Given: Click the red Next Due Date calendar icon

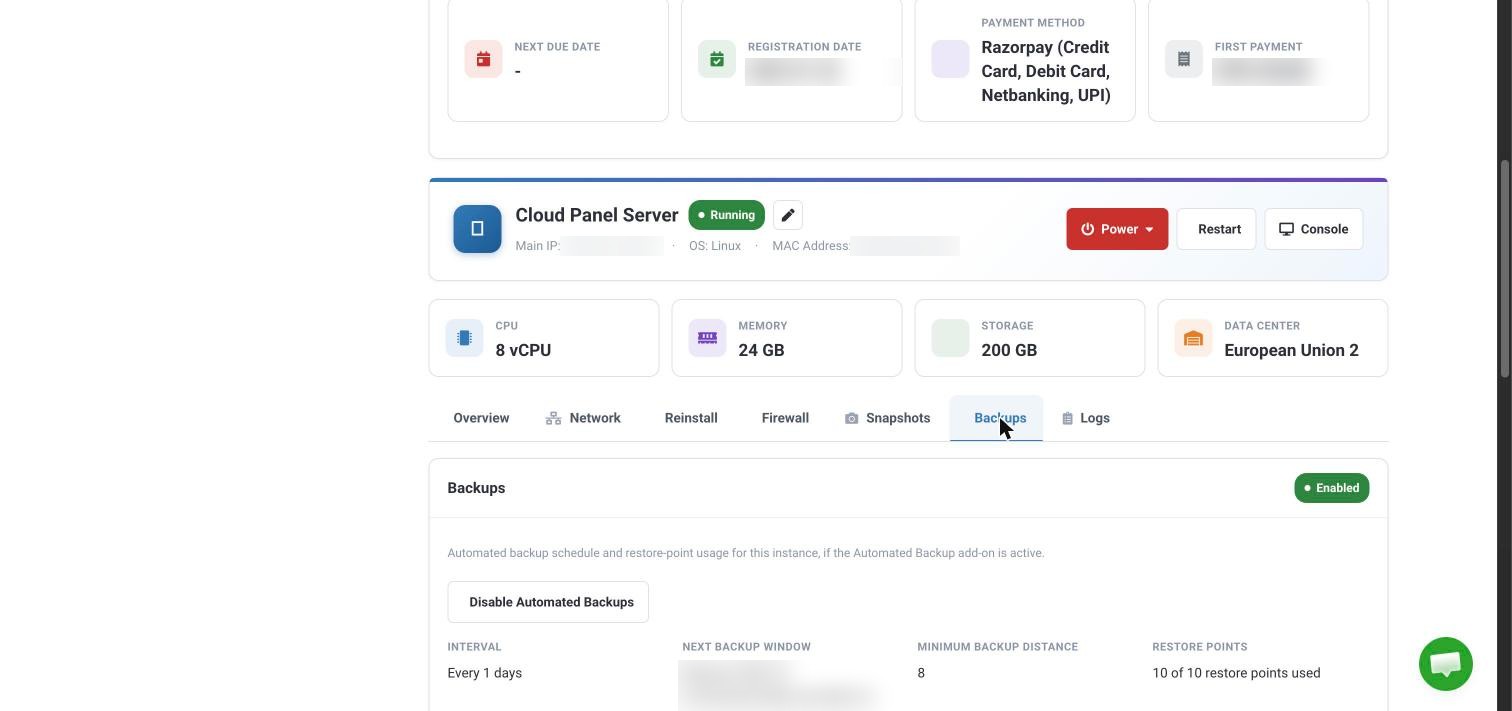Looking at the screenshot, I should pos(483,59).
